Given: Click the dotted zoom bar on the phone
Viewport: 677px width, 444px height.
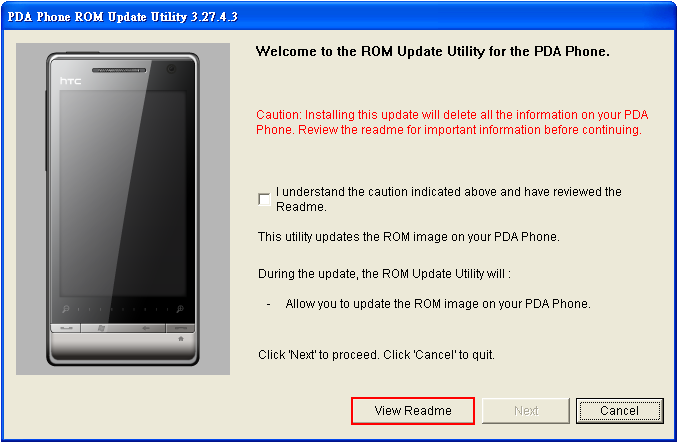Looking at the screenshot, I should (123, 309).
